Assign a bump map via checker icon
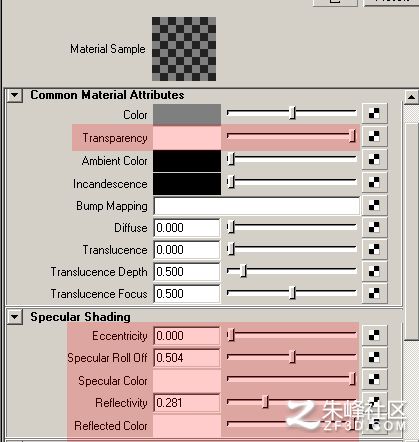Viewport: 419px width, 442px height. click(374, 205)
